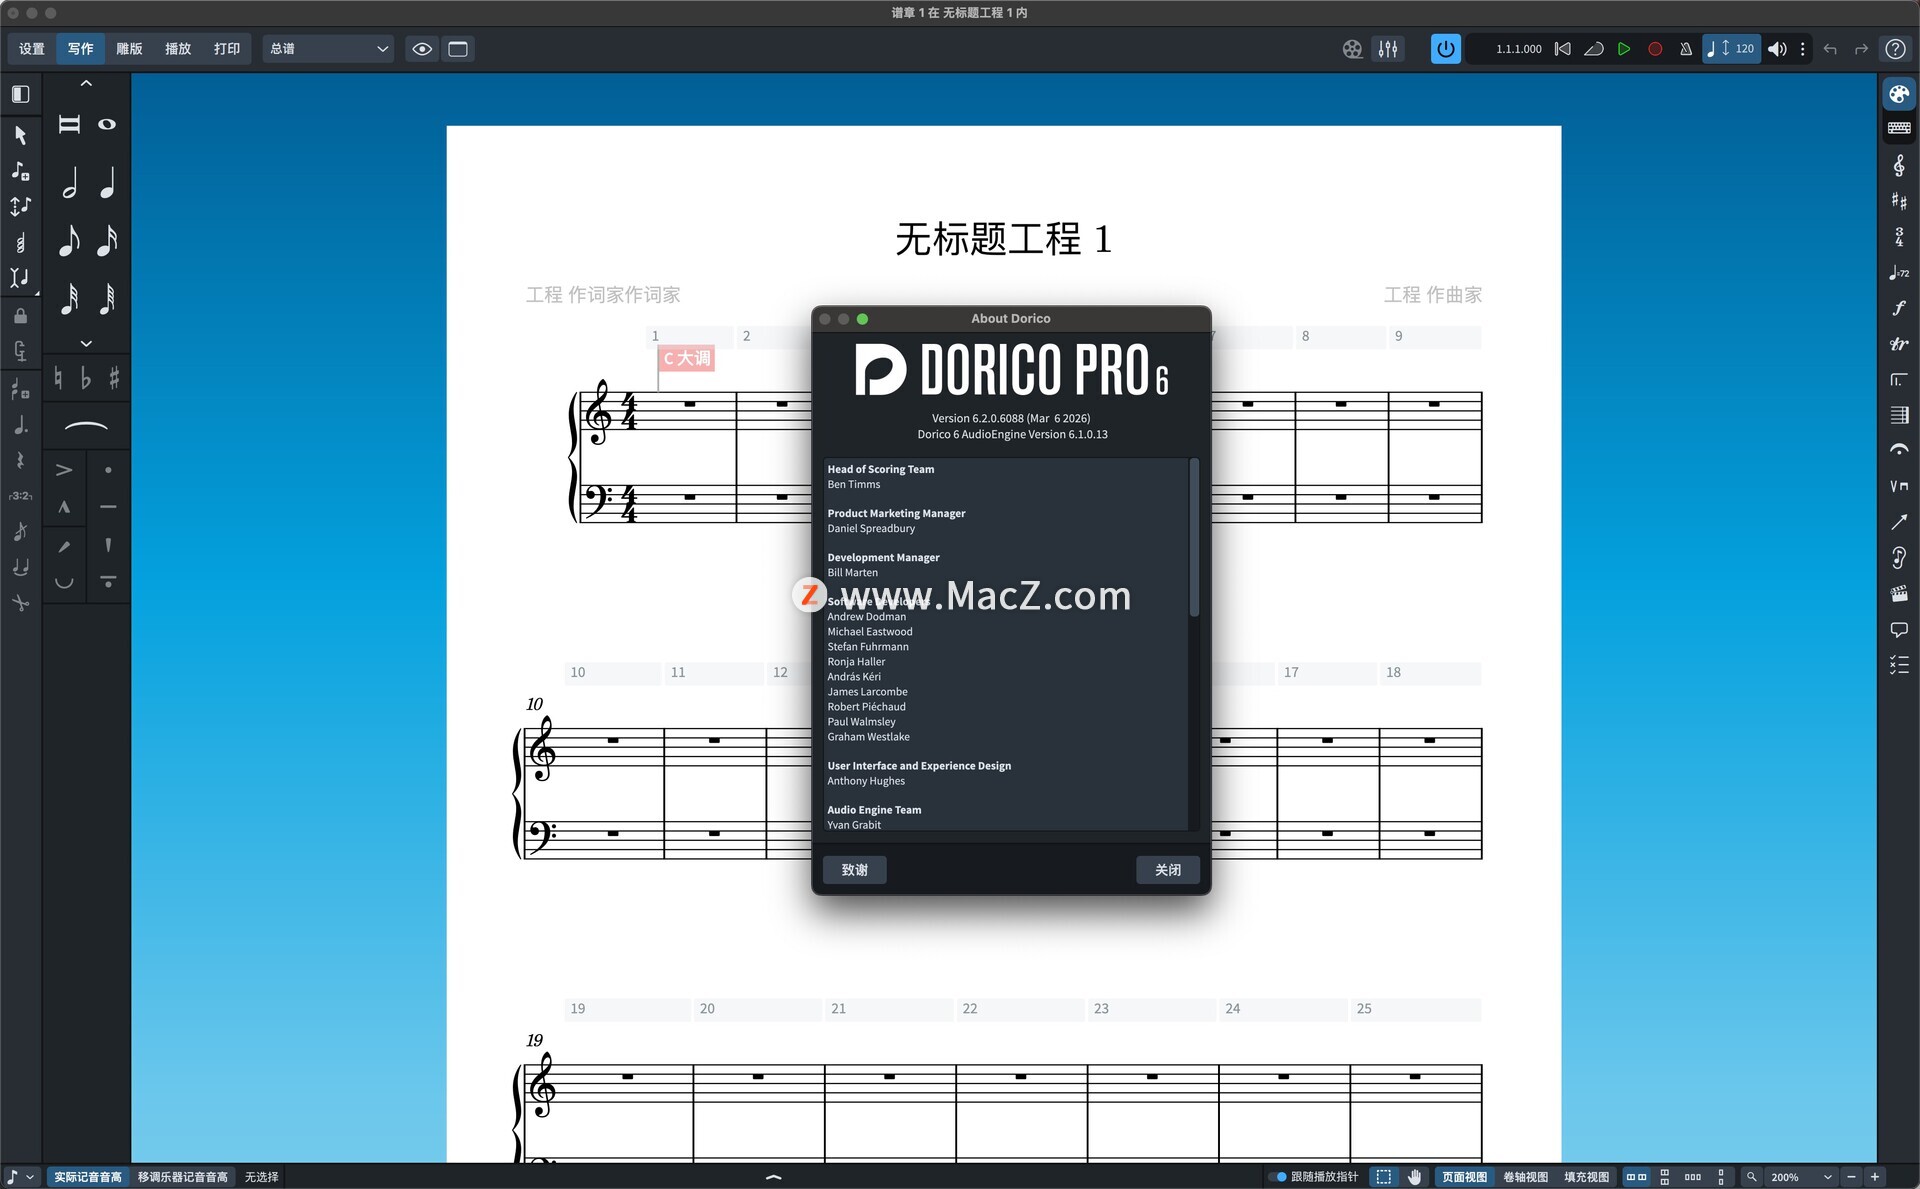This screenshot has width=1920, height=1189.
Task: Open the Comments panel speech bubble
Action: (x=1898, y=630)
